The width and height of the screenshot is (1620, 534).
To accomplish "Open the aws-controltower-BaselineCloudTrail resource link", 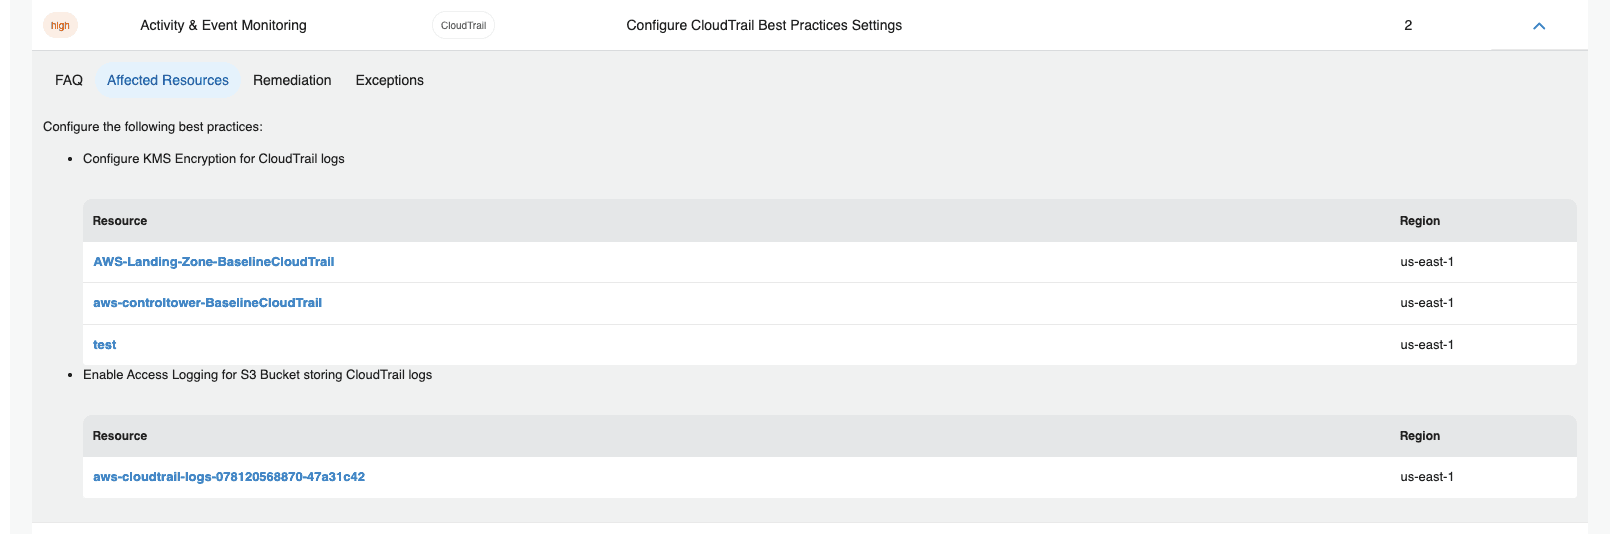I will pyautogui.click(x=208, y=303).
